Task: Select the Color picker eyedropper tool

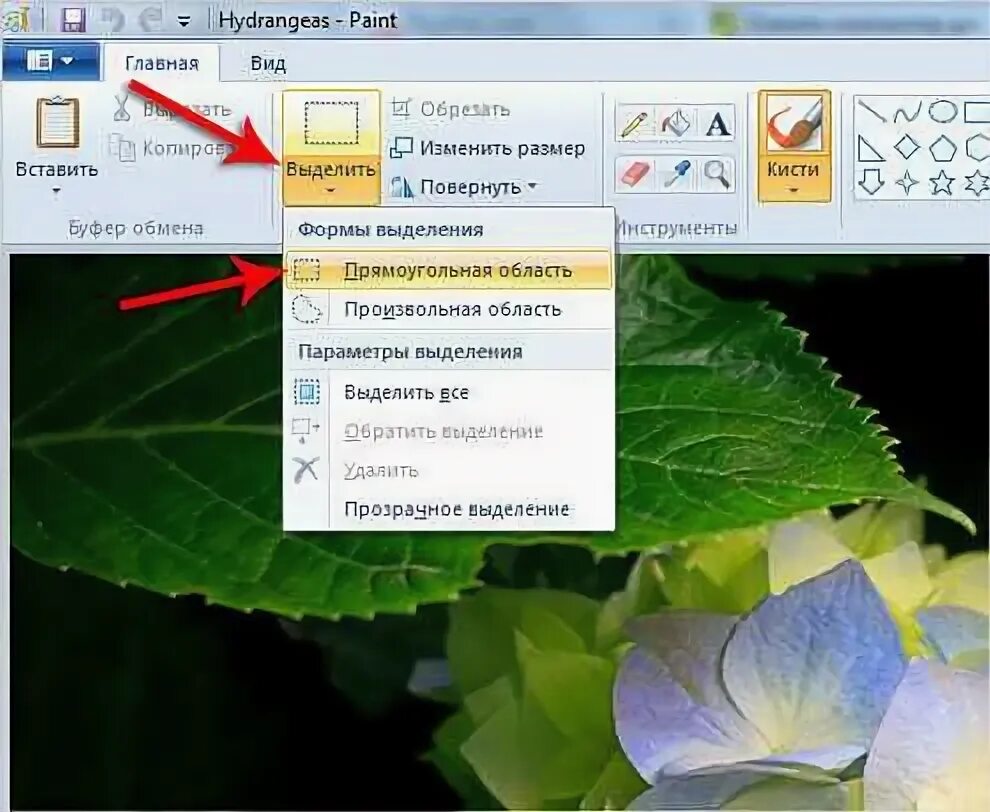Action: coord(676,174)
